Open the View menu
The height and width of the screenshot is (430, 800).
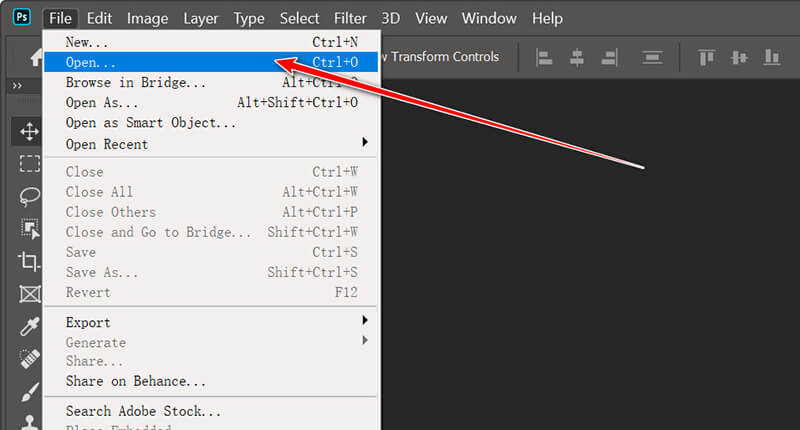[431, 19]
